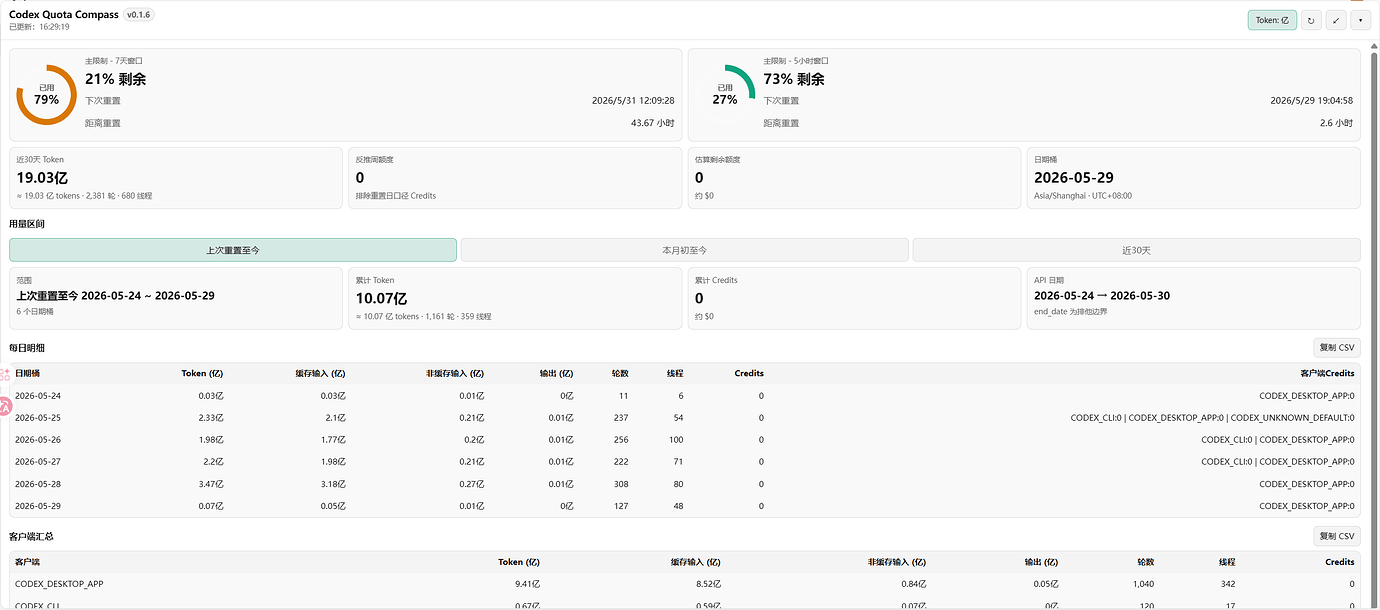Switch to the 近30天 range tab
The width and height of the screenshot is (1380, 610).
point(1137,250)
